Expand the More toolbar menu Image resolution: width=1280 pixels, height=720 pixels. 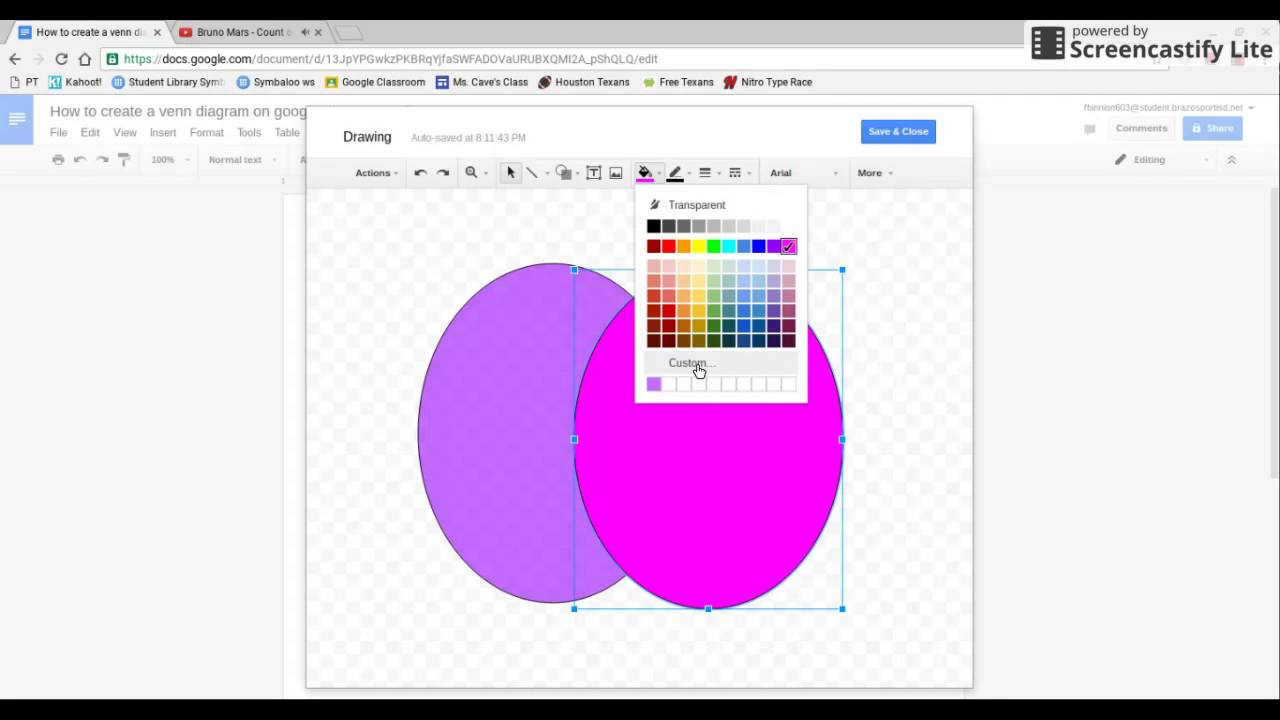coord(875,173)
